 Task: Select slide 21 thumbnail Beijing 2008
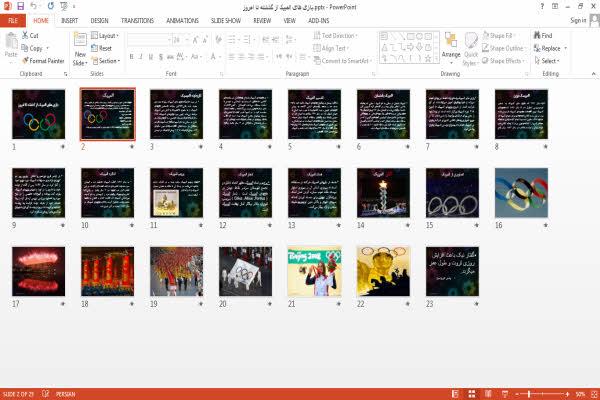314,271
